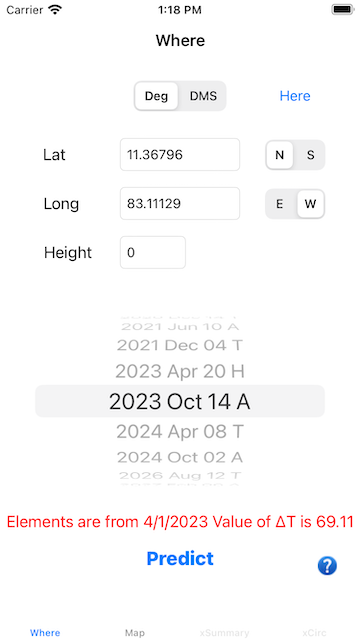Choose N for latitude hemisphere
The width and height of the screenshot is (360, 640).
click(280, 155)
